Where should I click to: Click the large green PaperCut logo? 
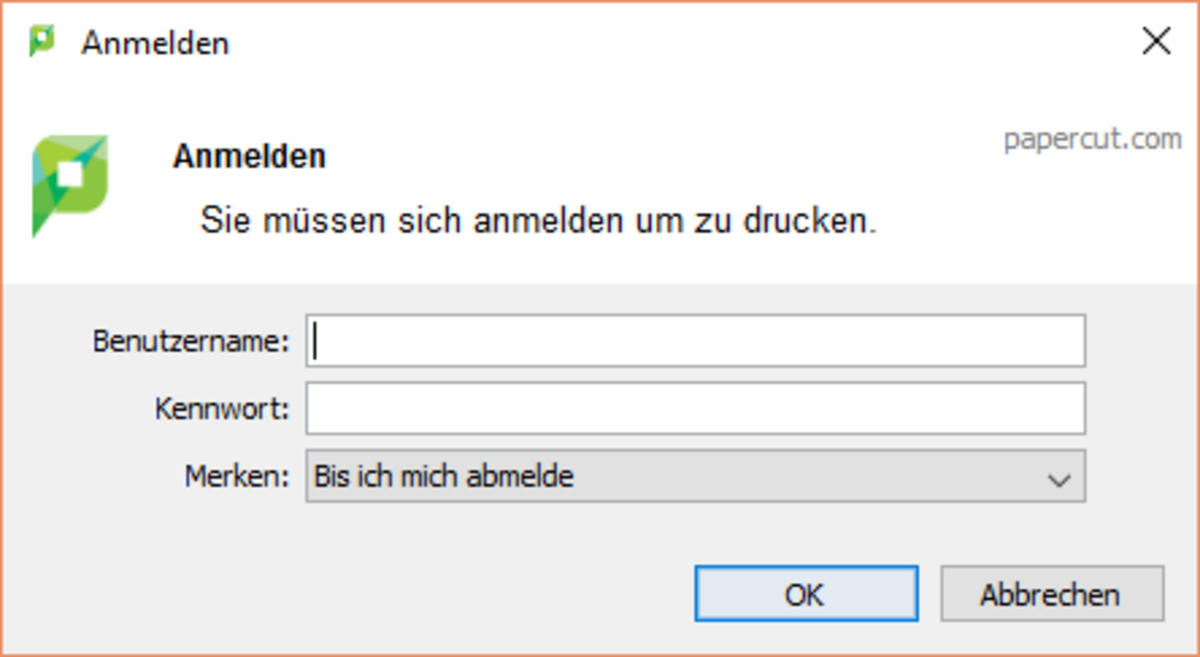69,184
